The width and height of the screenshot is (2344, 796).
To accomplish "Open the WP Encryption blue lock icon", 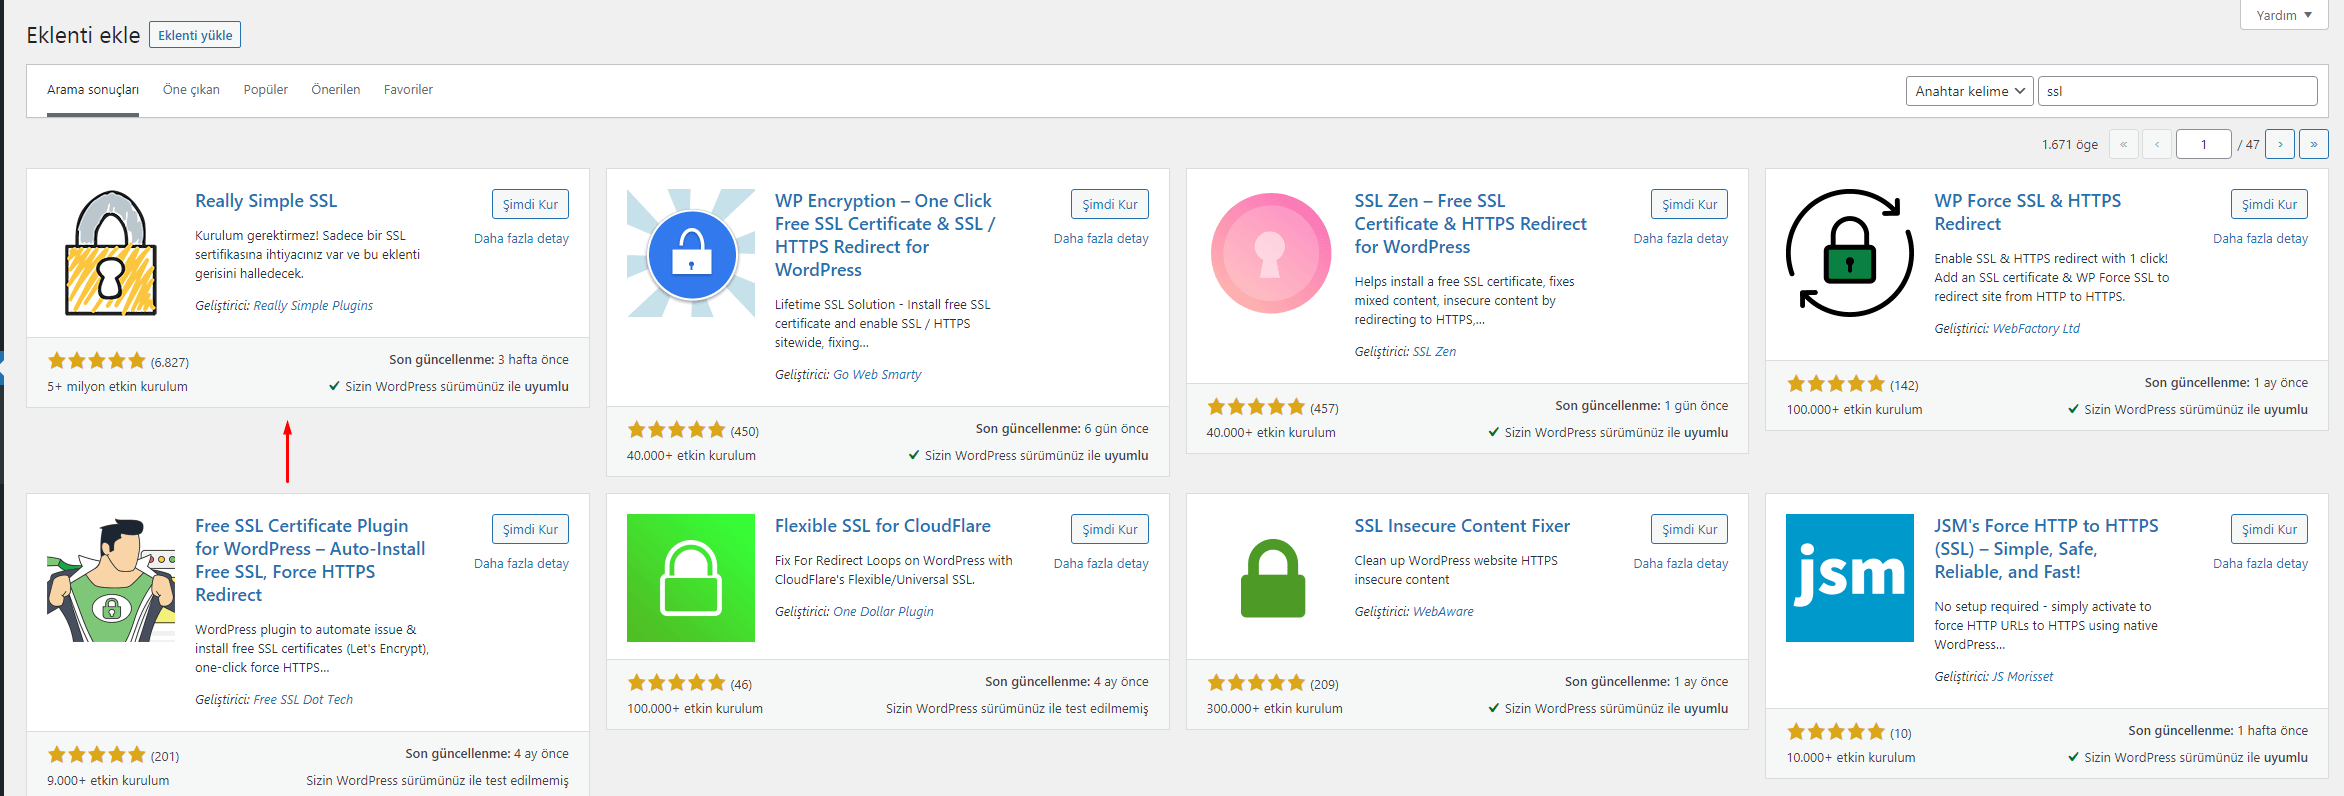I will point(691,253).
